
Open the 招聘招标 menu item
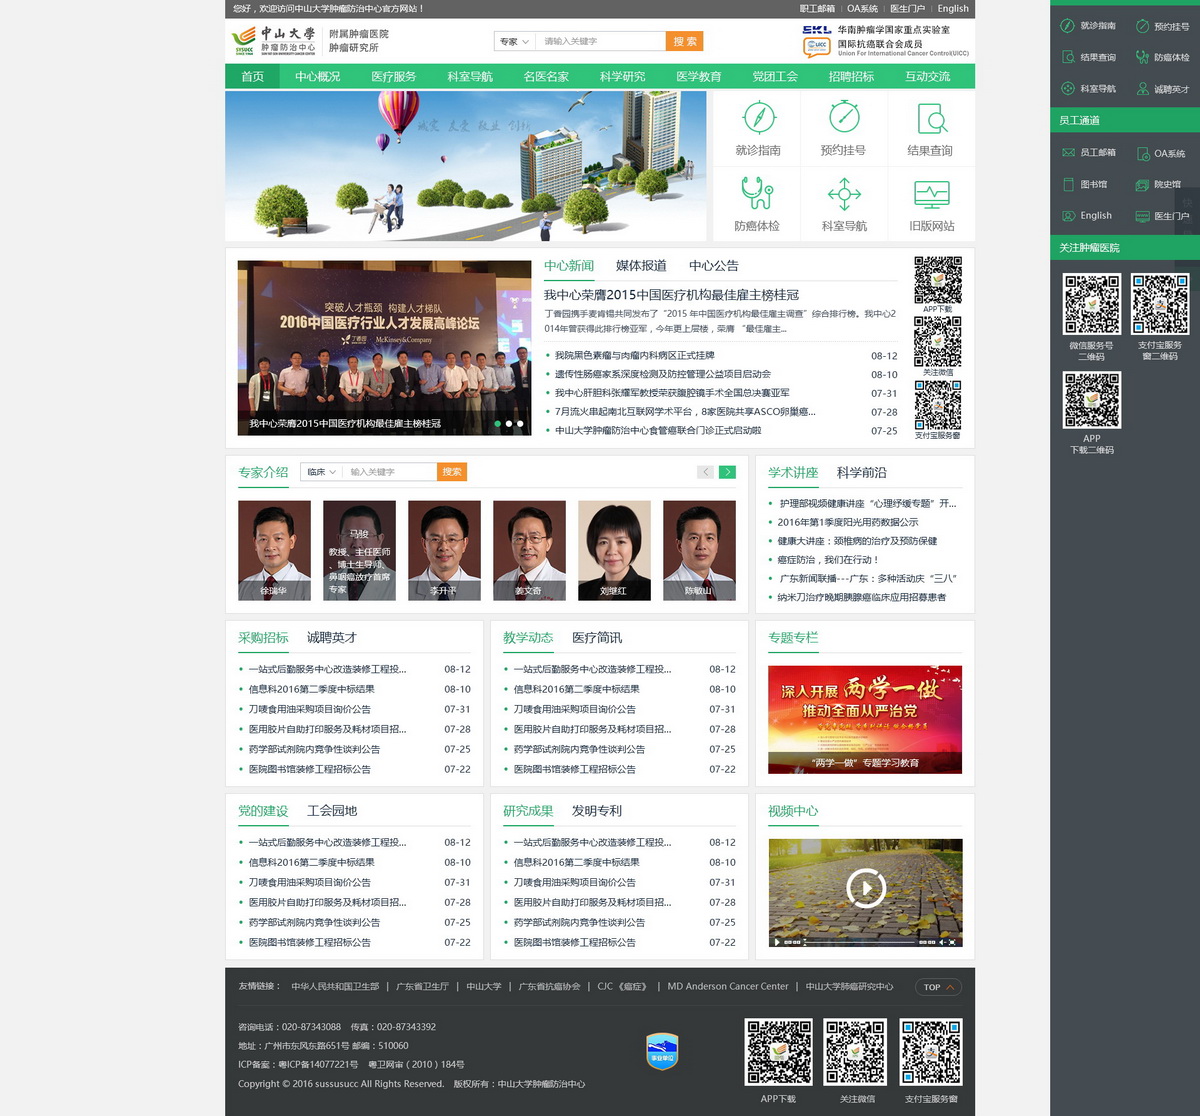tap(851, 77)
